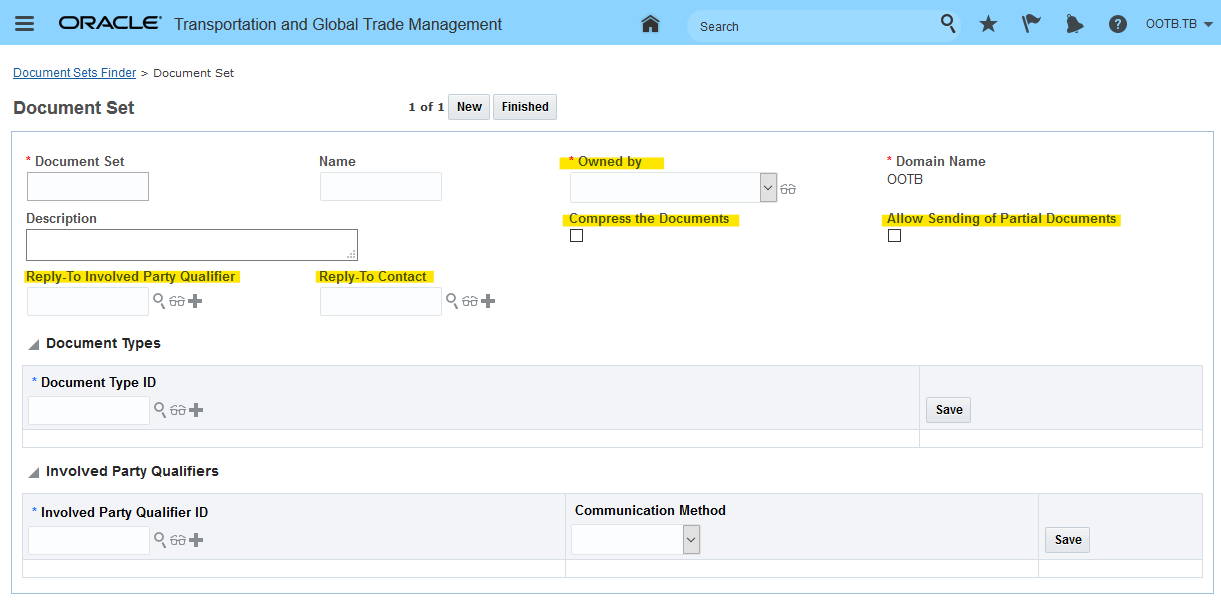View Document Type ID glasses icon
This screenshot has height=604, width=1221.
point(178,410)
